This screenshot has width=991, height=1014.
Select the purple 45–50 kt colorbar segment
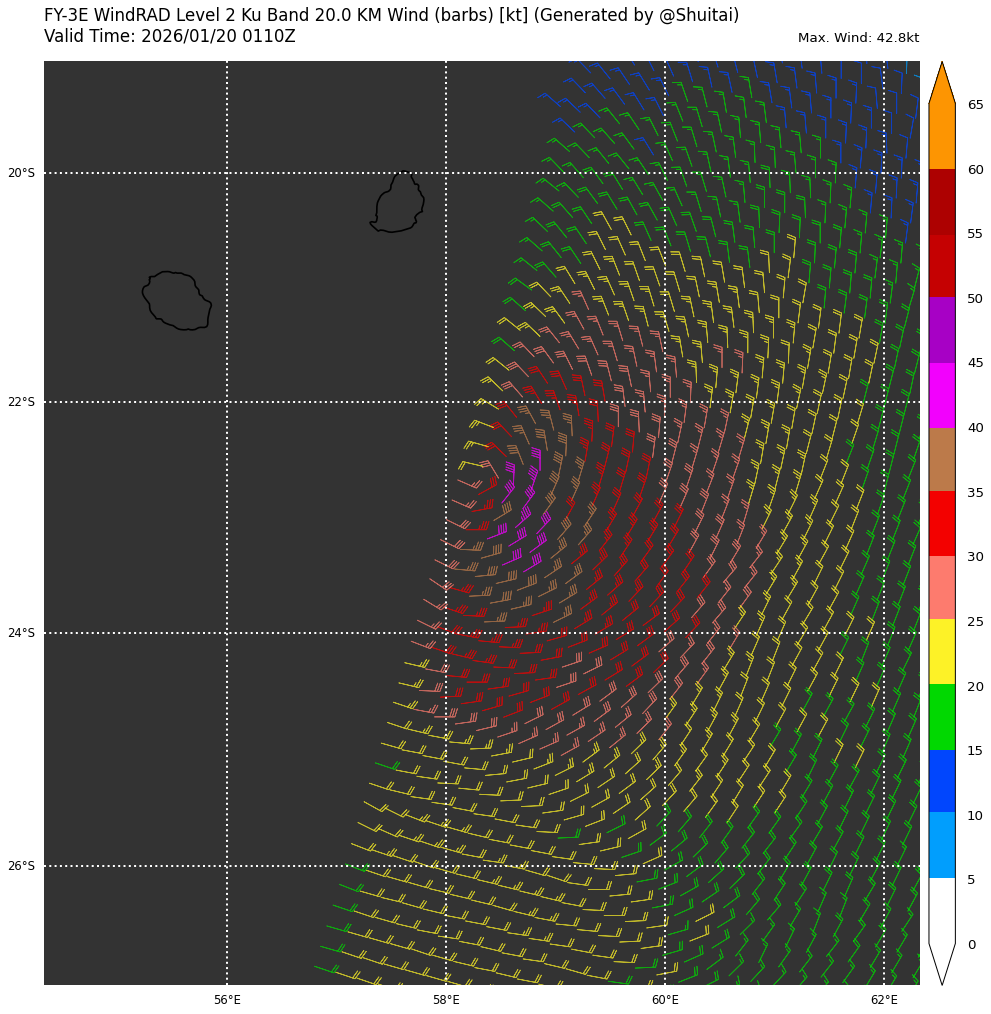click(x=941, y=330)
